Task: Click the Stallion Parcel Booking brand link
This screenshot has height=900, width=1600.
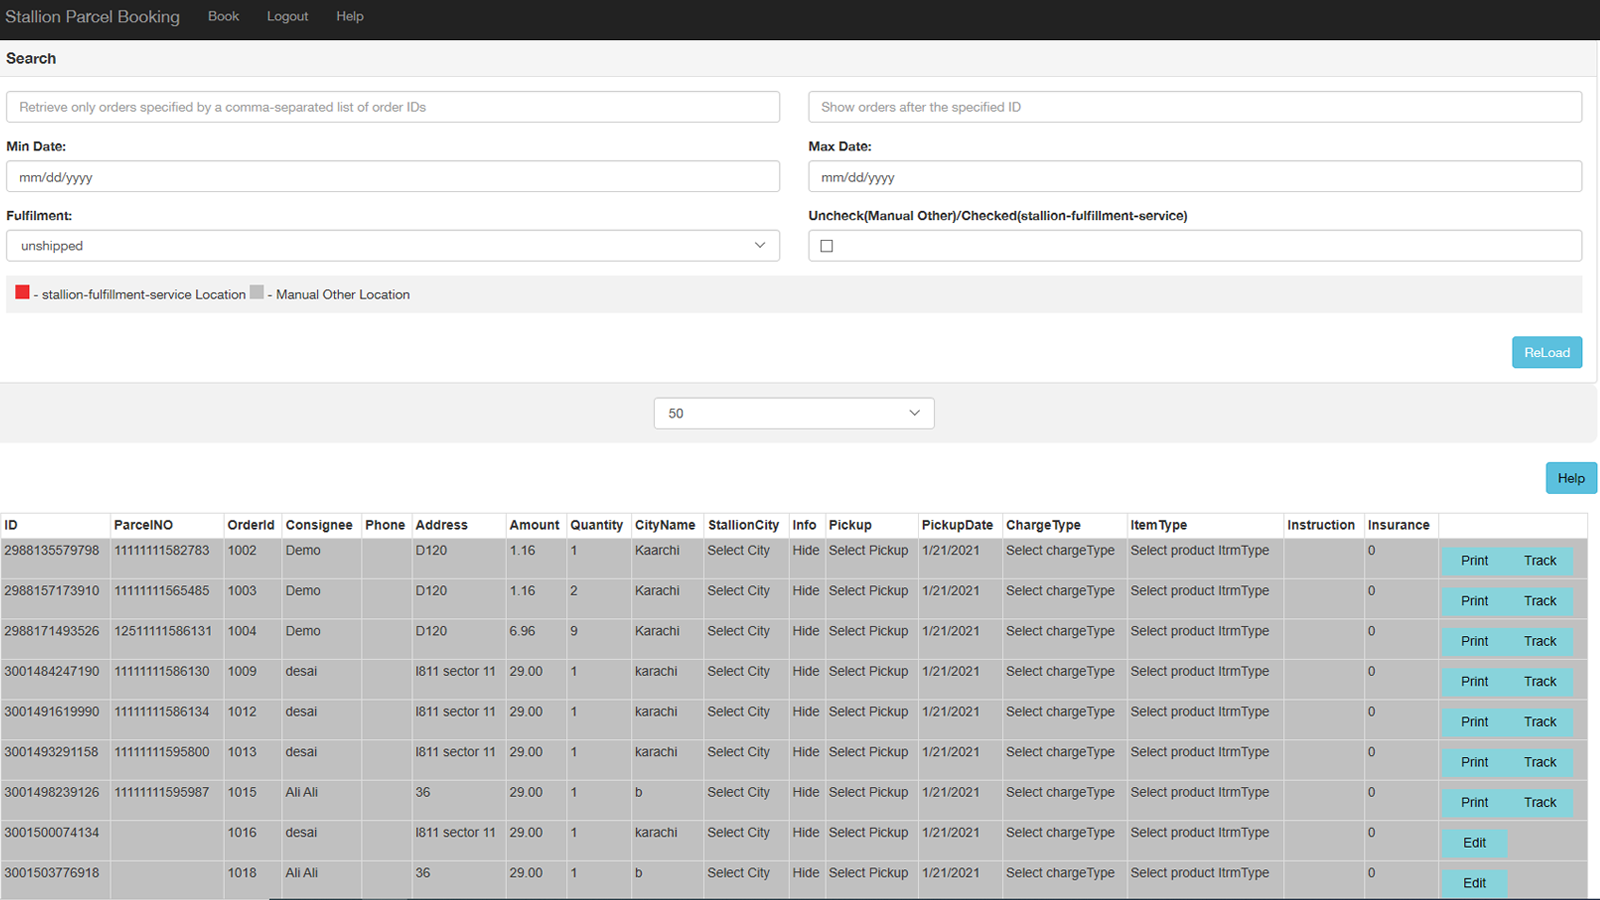Action: tap(92, 17)
